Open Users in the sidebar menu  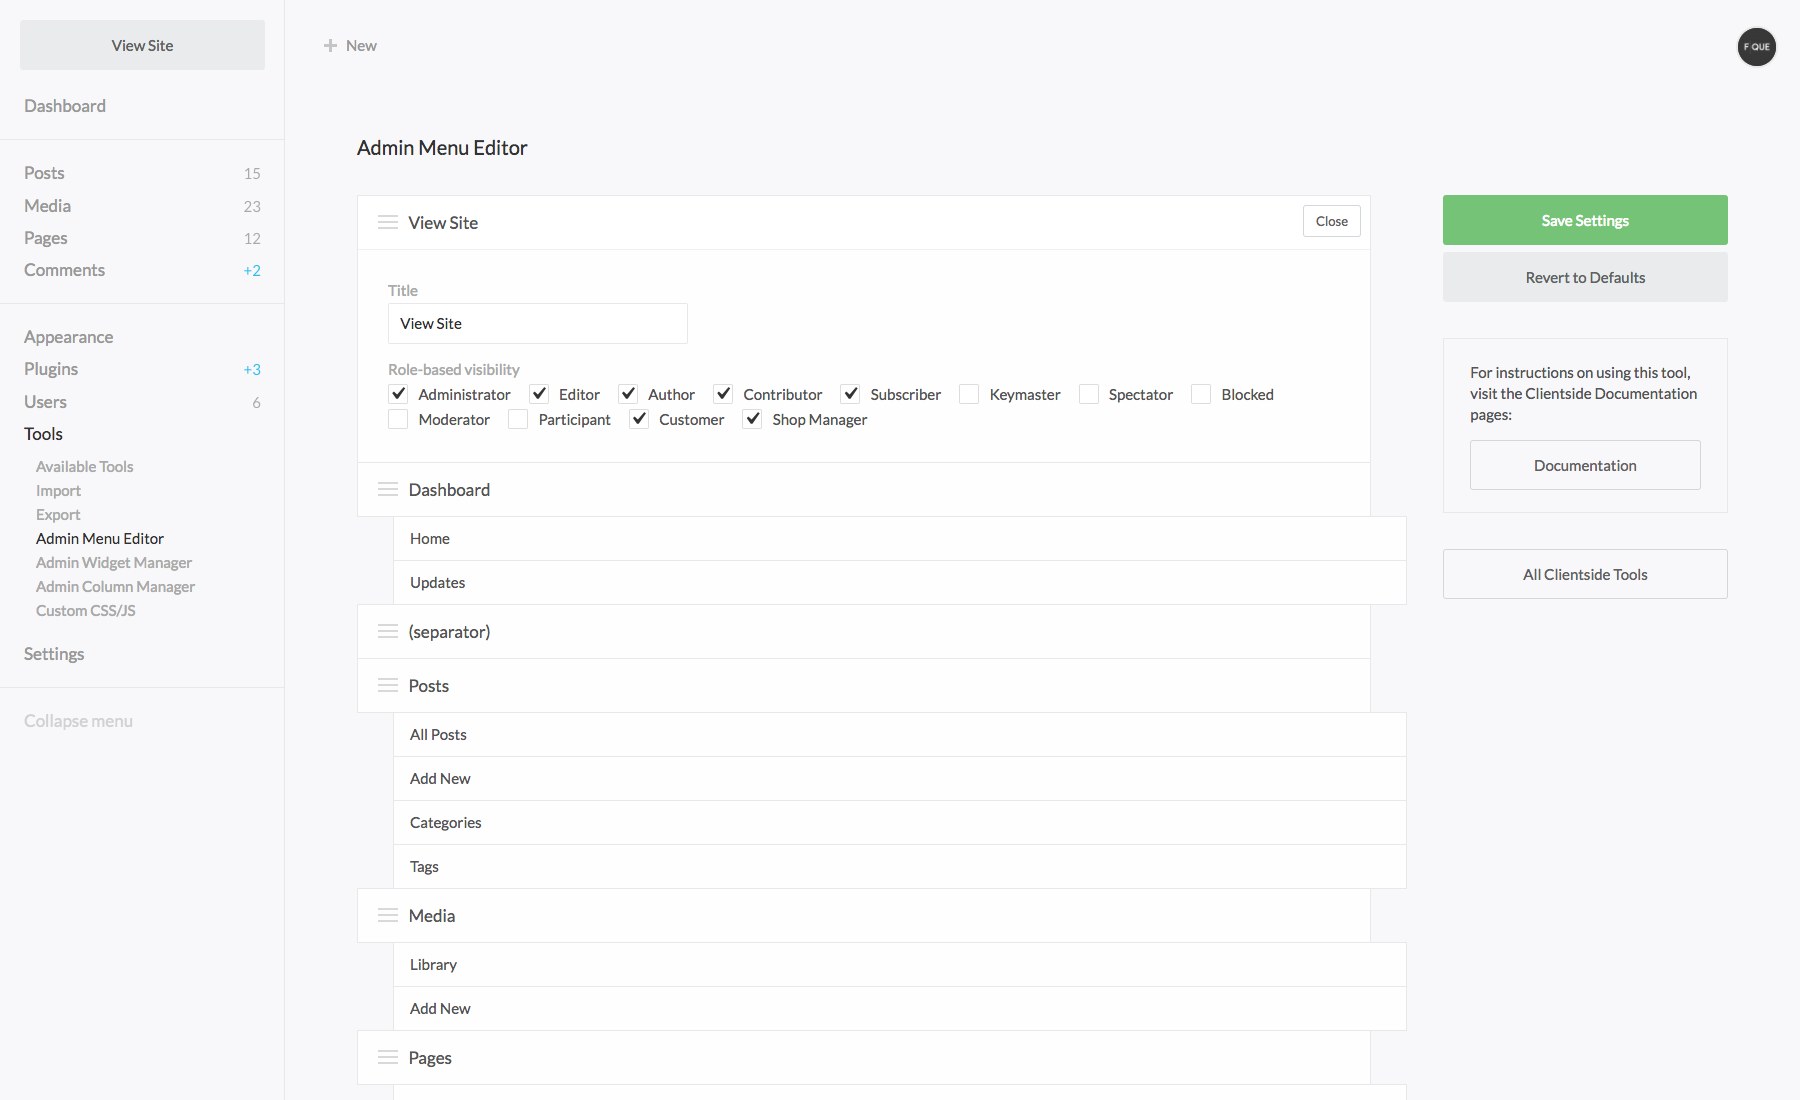click(x=45, y=401)
